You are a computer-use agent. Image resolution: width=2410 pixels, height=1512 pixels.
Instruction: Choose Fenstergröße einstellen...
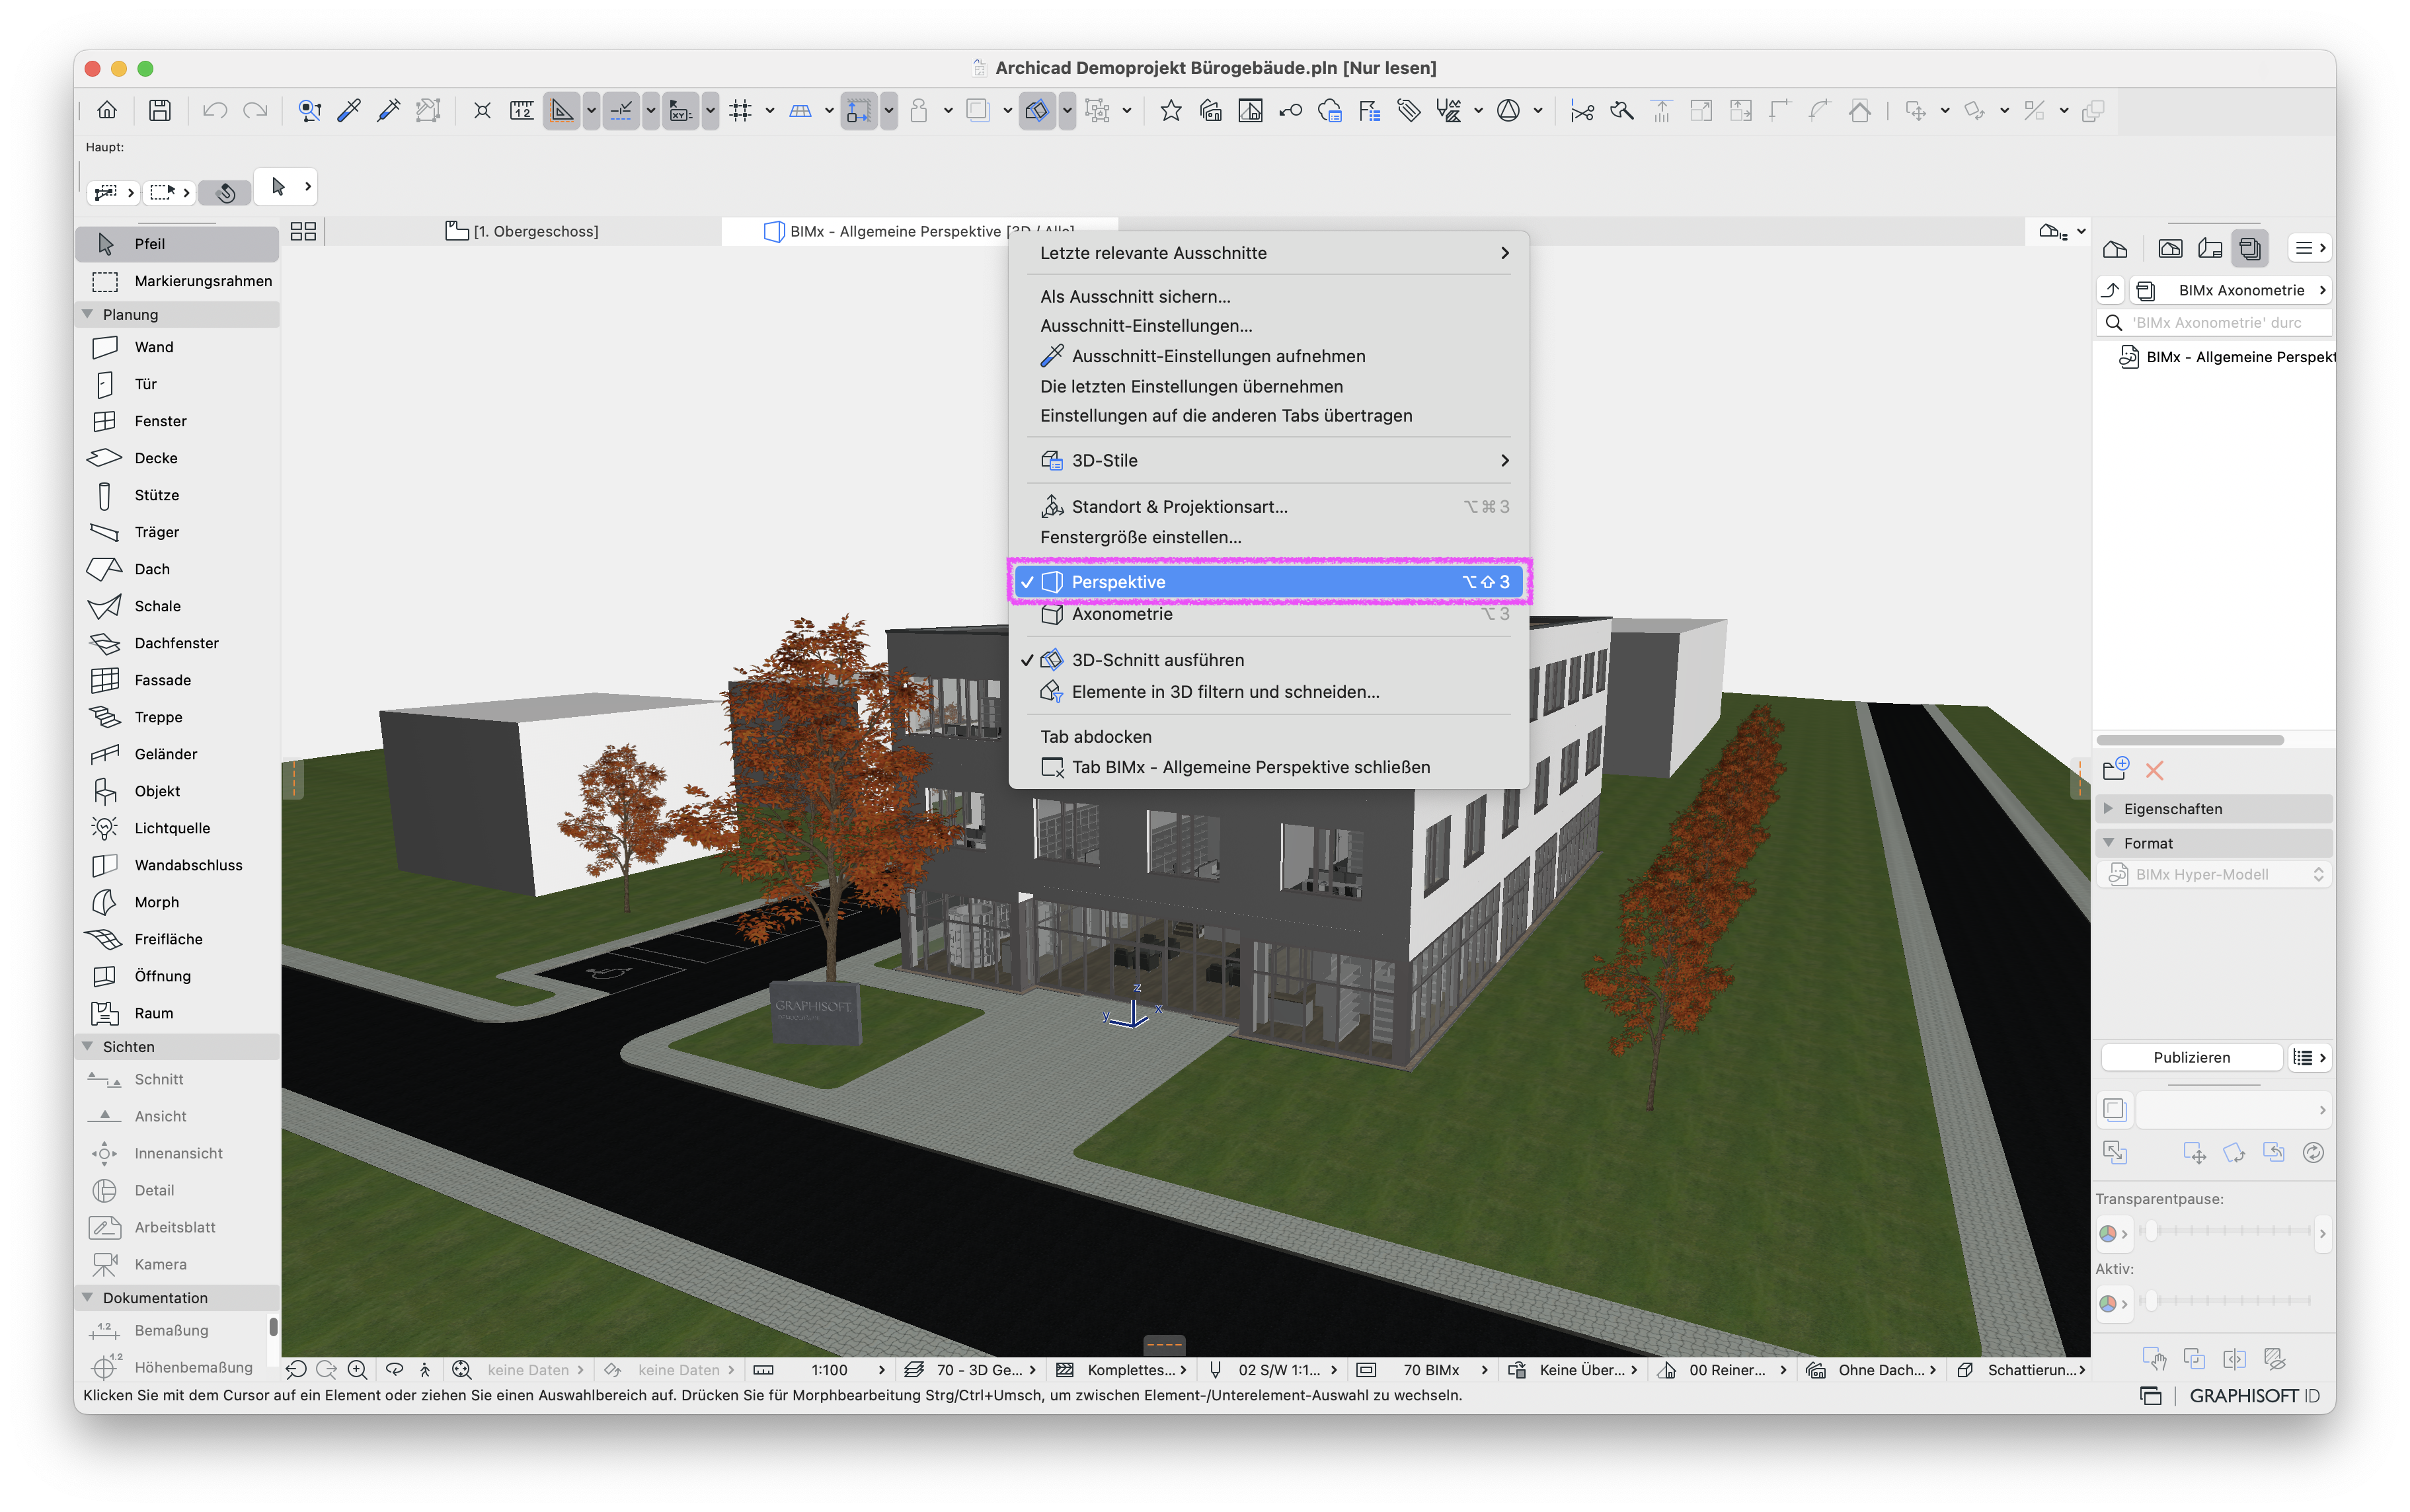coord(1268,537)
